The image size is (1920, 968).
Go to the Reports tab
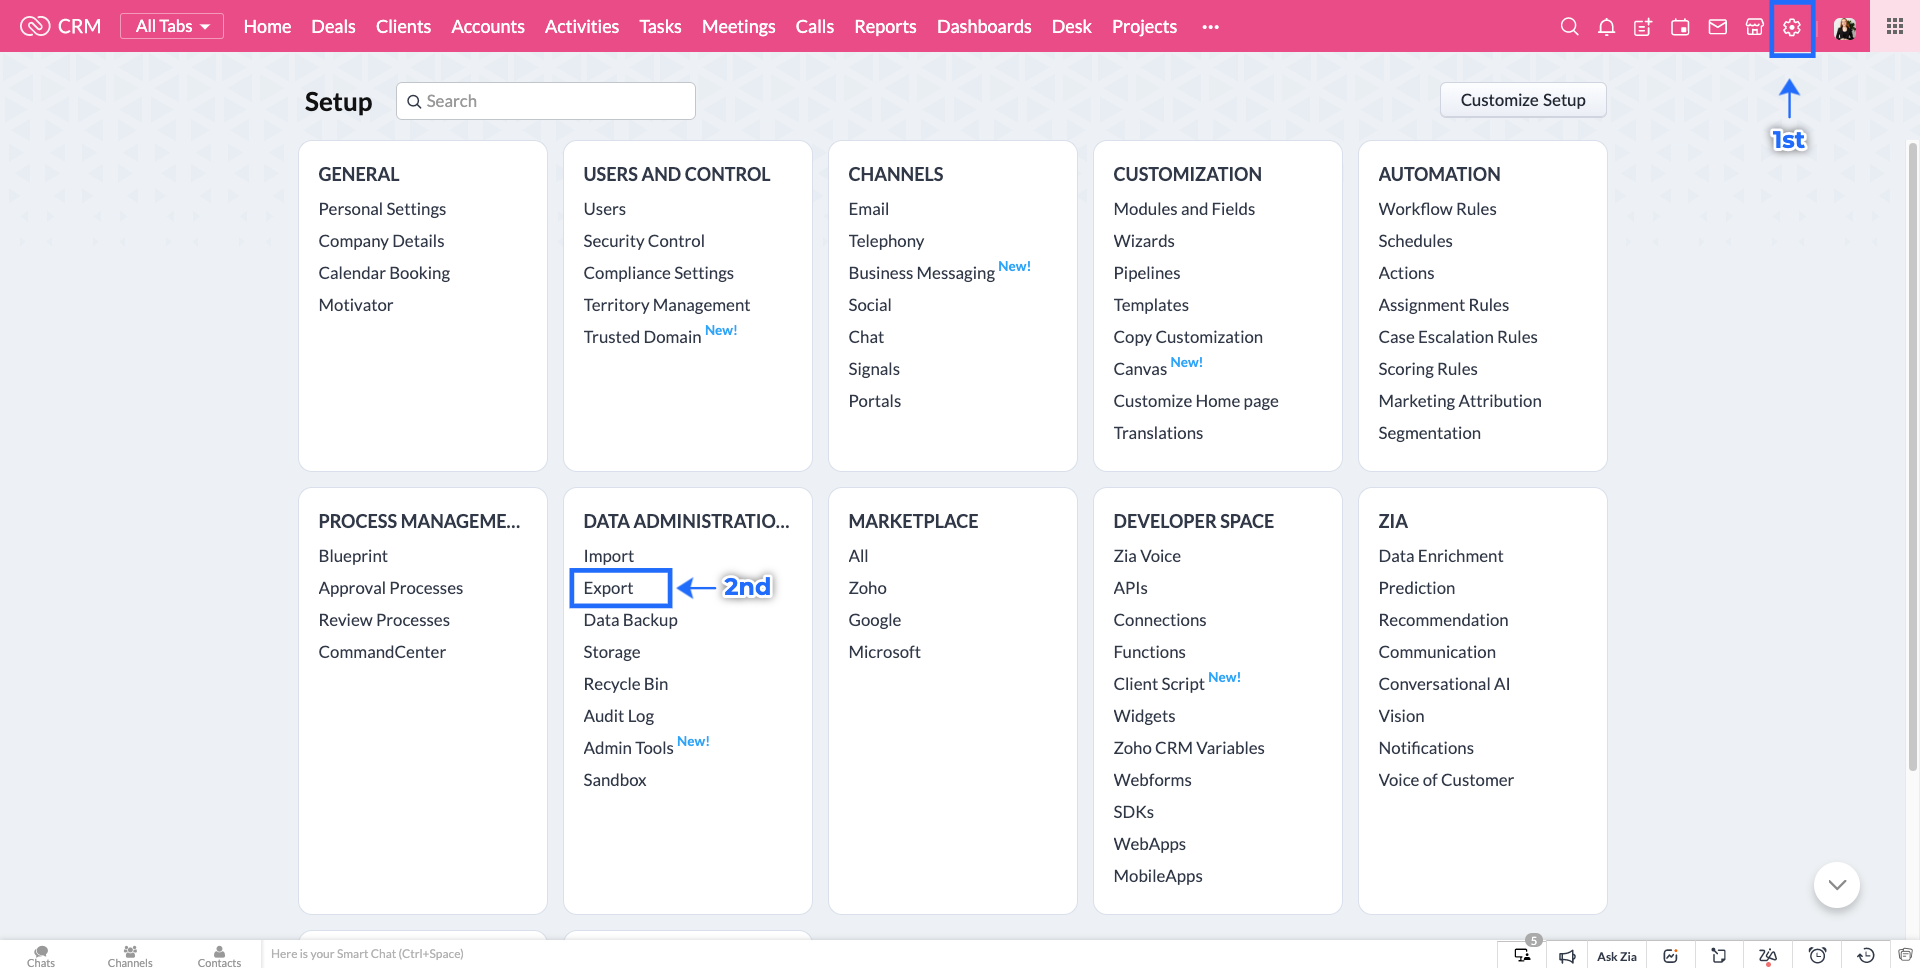tap(884, 27)
